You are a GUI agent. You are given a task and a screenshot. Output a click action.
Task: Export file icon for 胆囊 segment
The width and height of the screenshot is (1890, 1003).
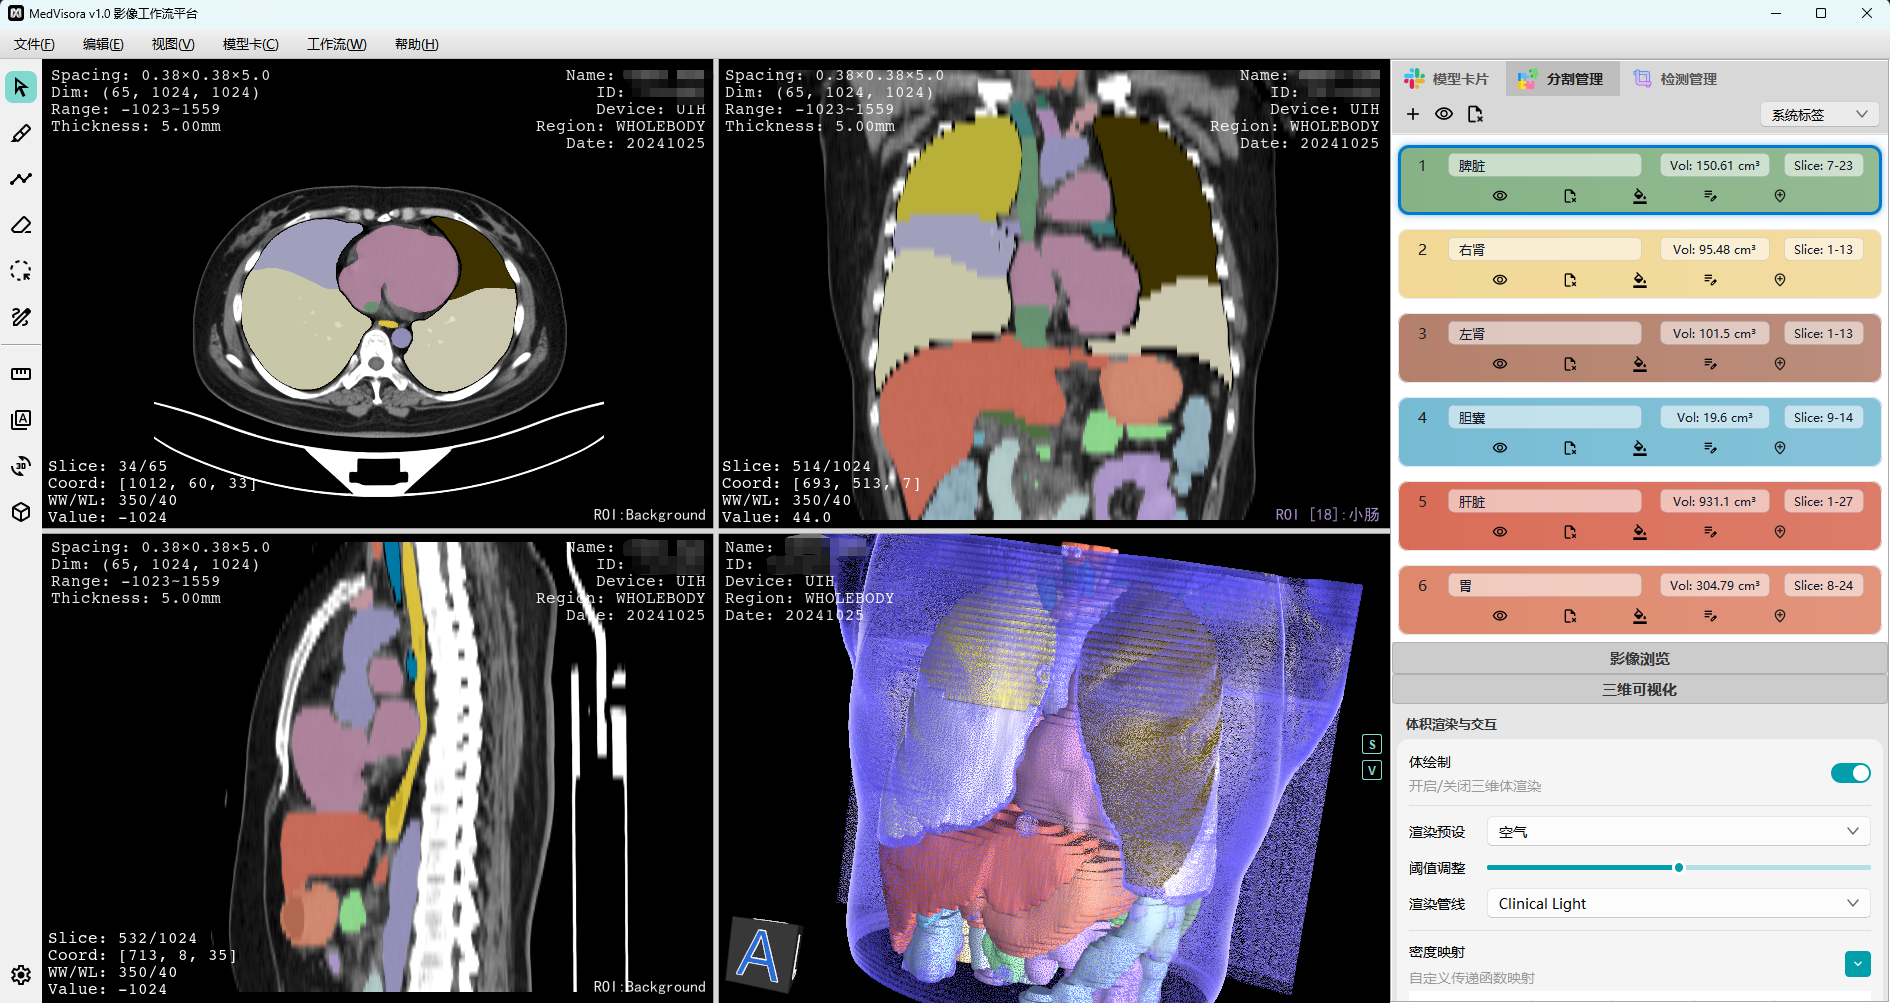1570,448
